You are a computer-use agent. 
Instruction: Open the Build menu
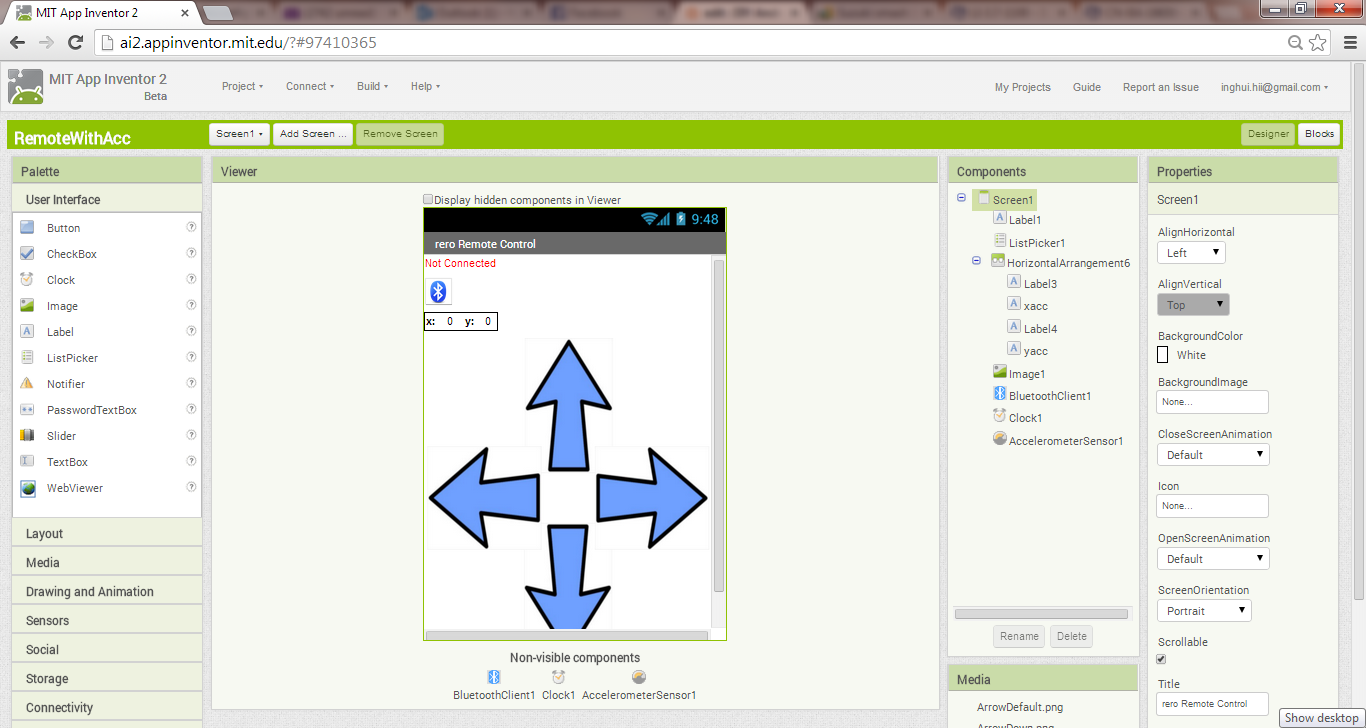tap(372, 86)
